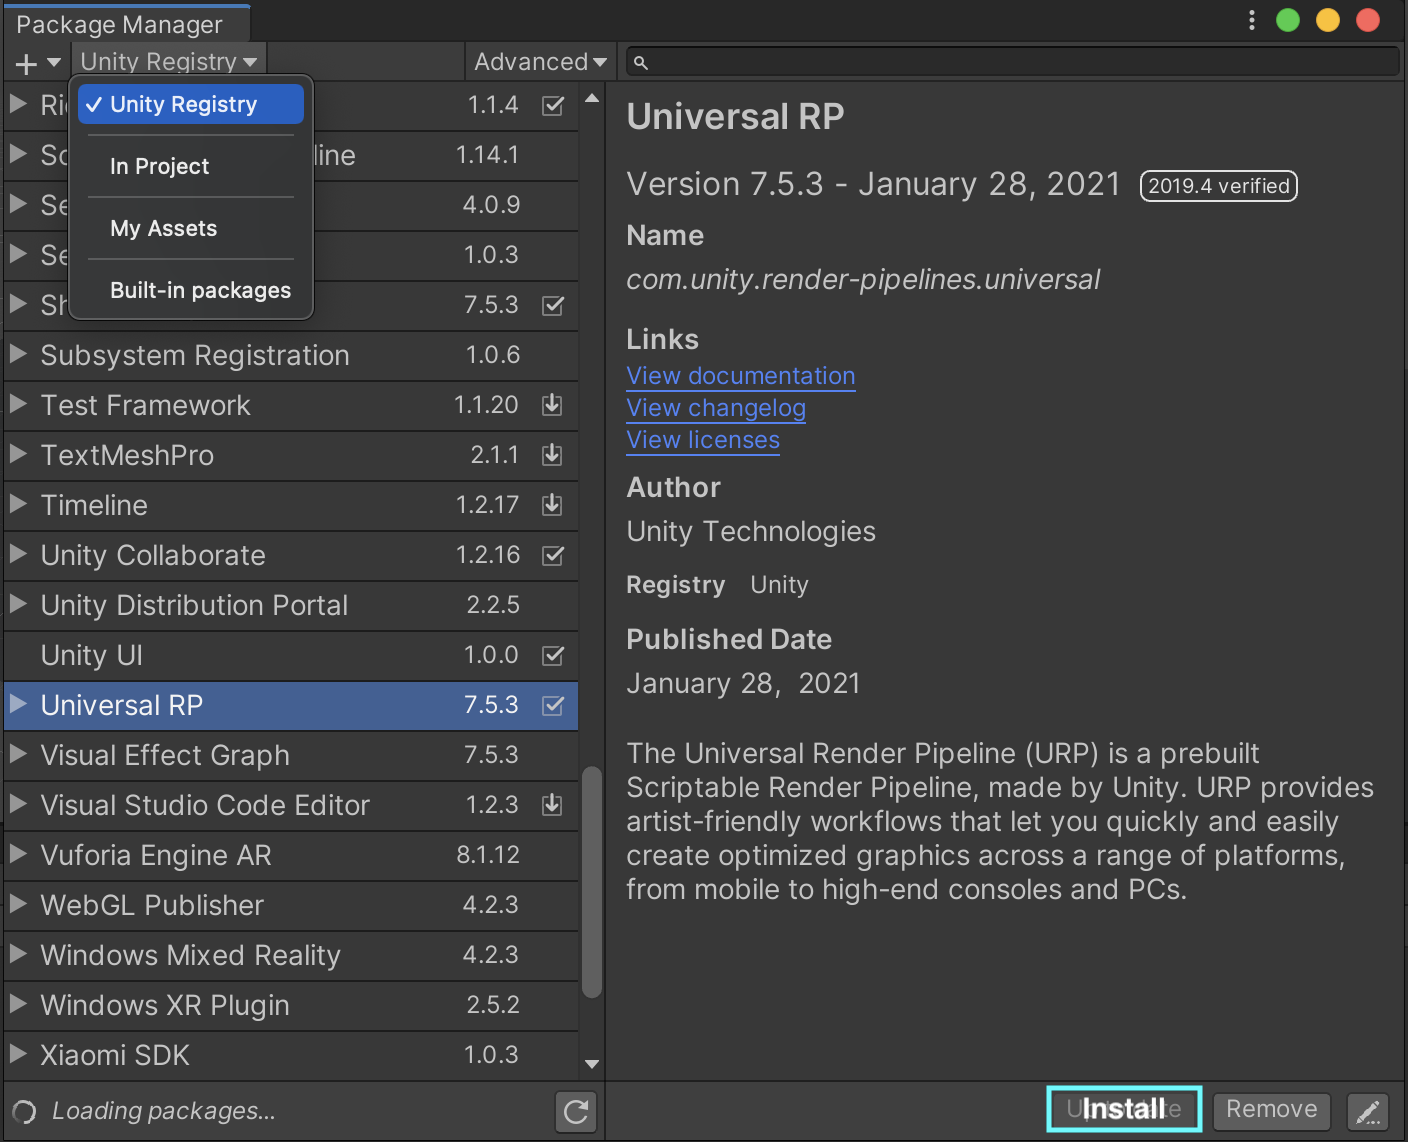Viewport: 1408px width, 1142px height.
Task: Click the package search field
Action: (x=1012, y=62)
